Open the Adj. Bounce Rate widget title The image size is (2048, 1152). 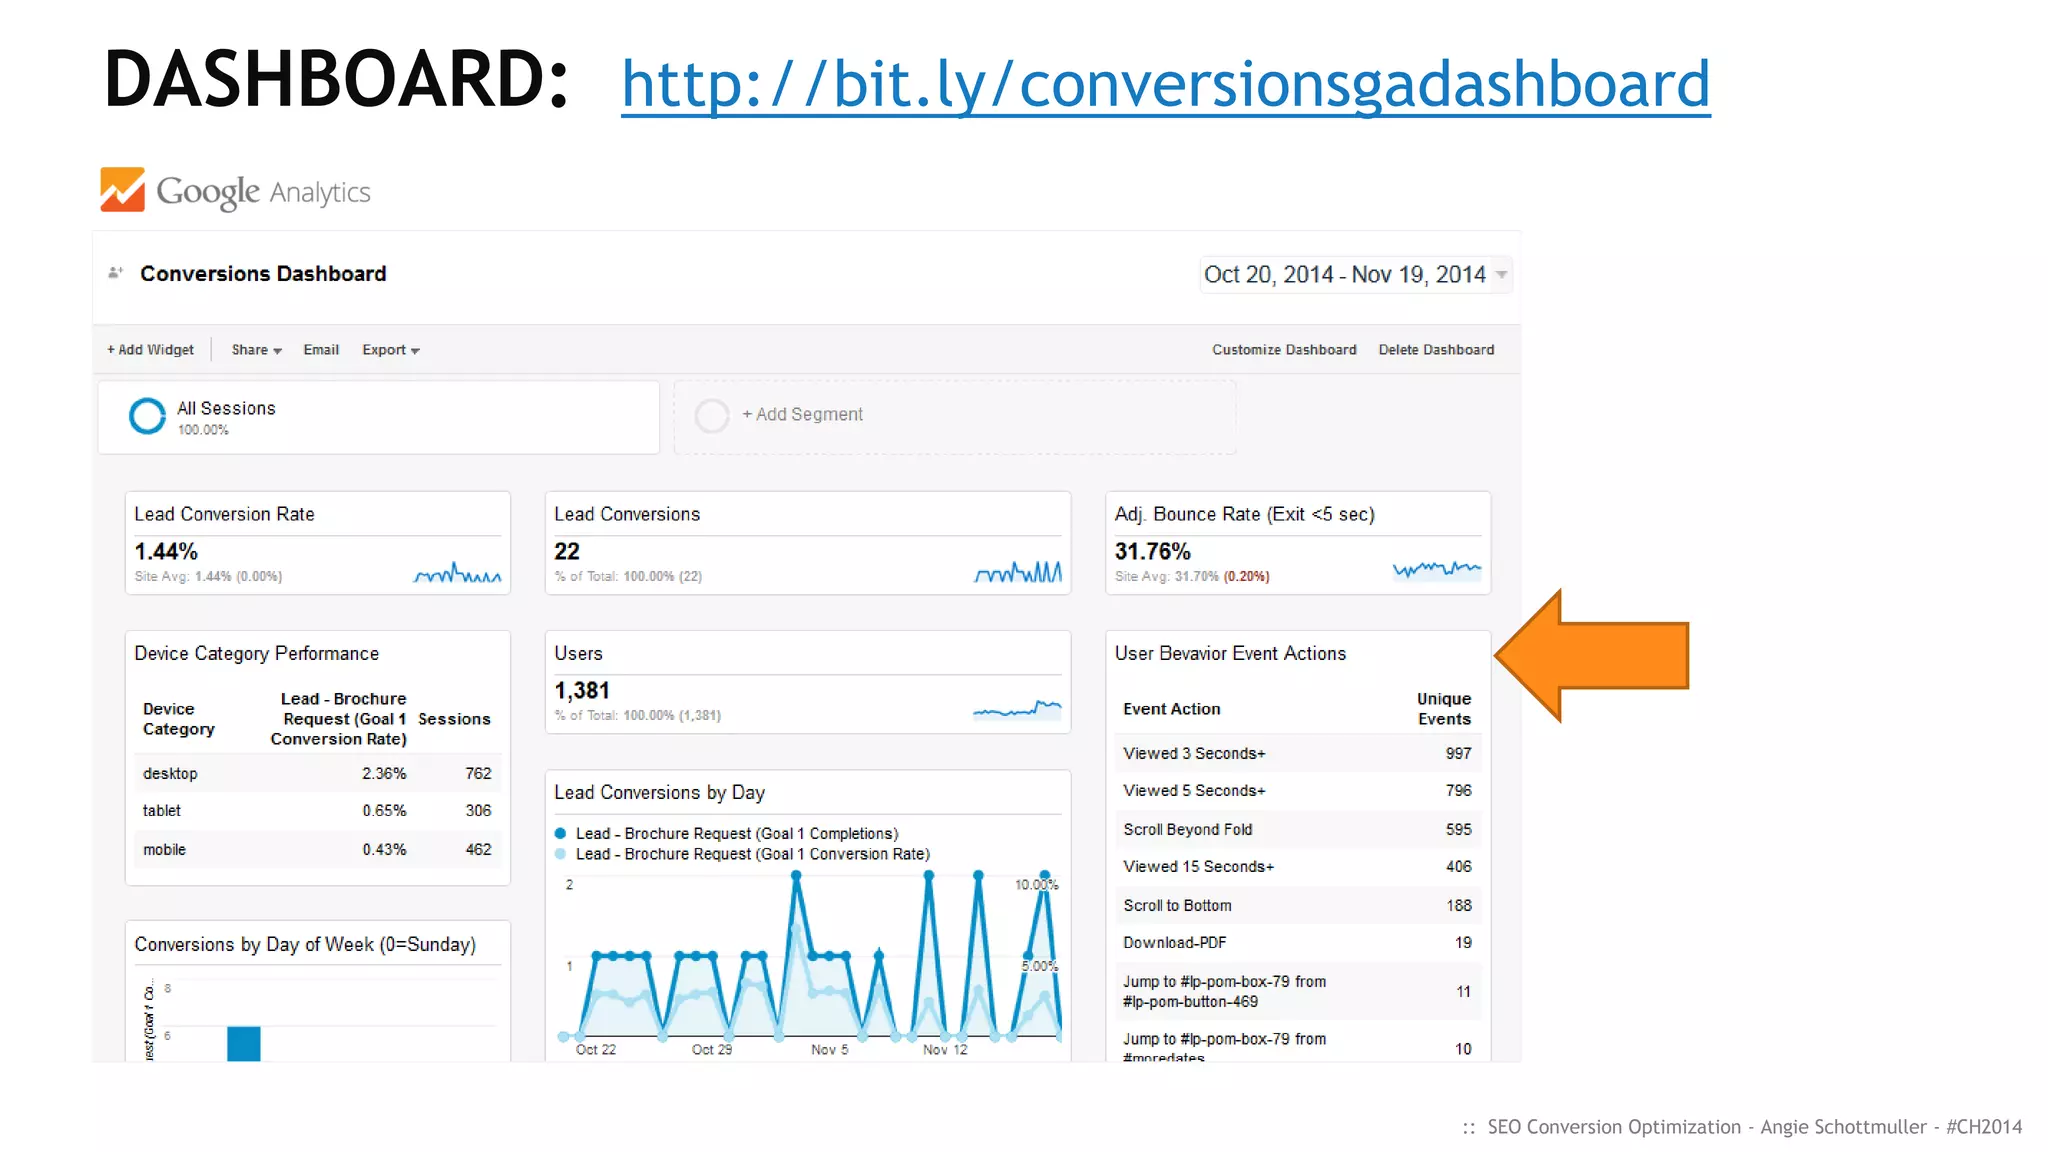[1244, 514]
